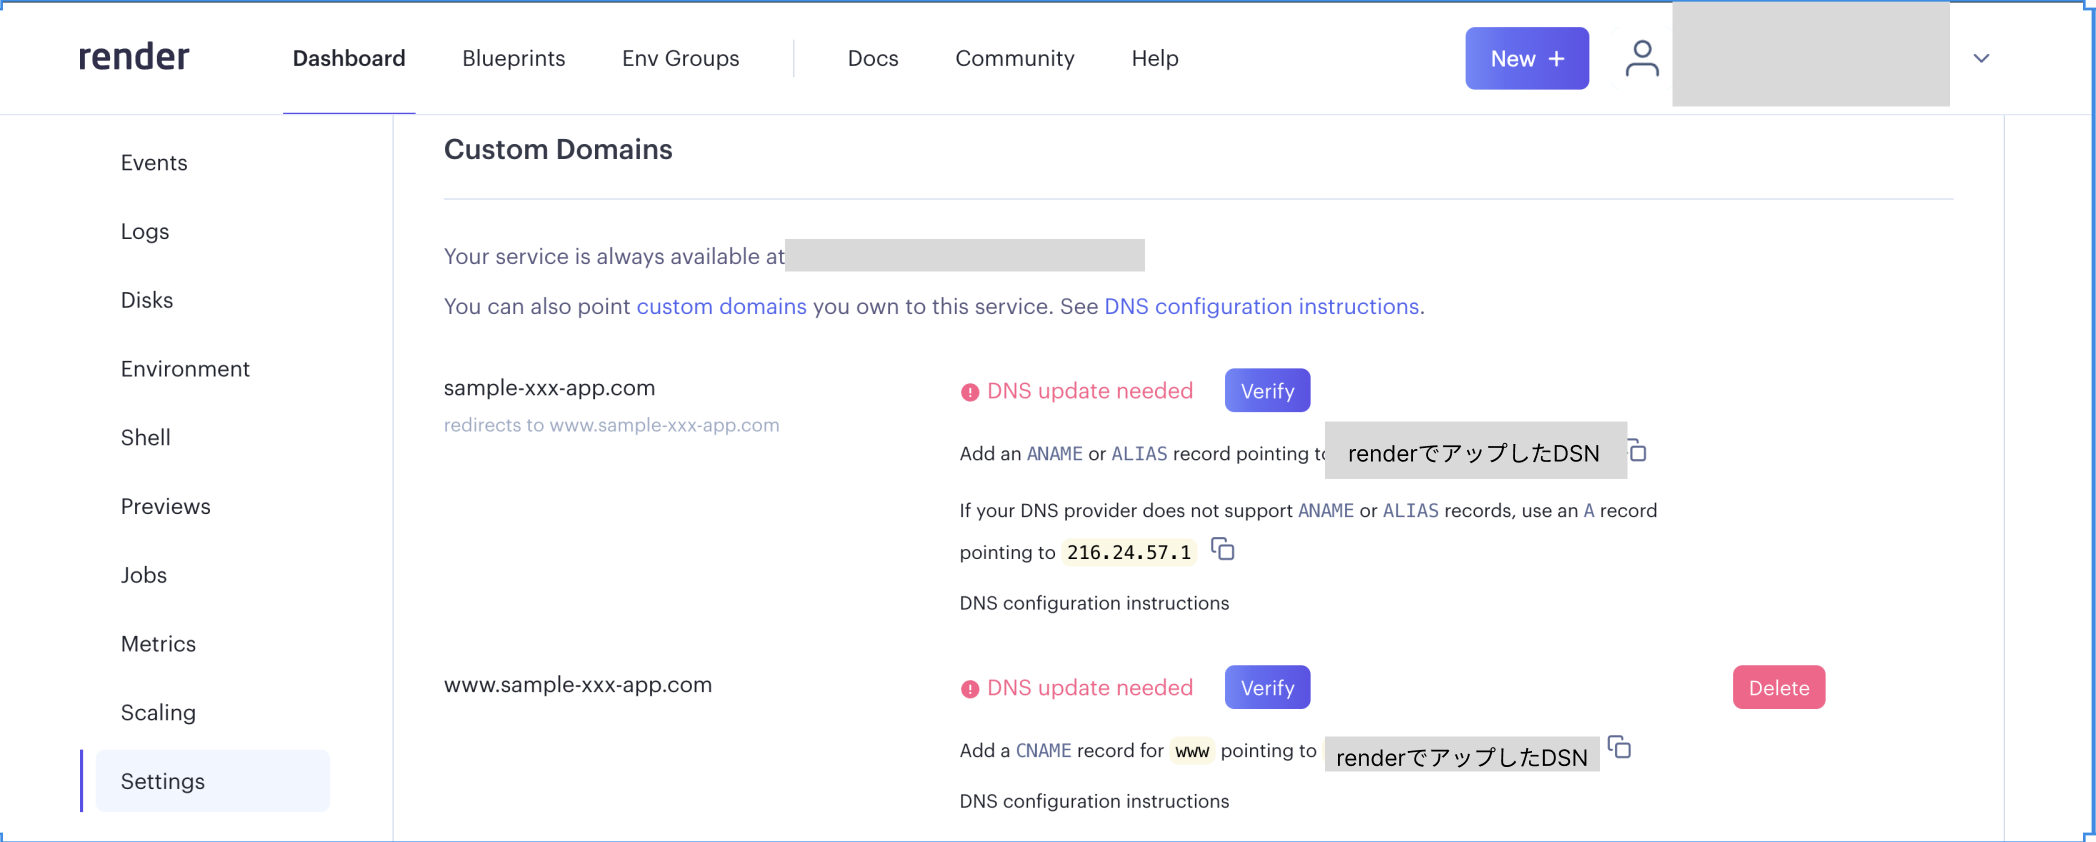2096x842 pixels.
Task: Click the 216.24.57.1 IP address value
Action: tap(1129, 552)
